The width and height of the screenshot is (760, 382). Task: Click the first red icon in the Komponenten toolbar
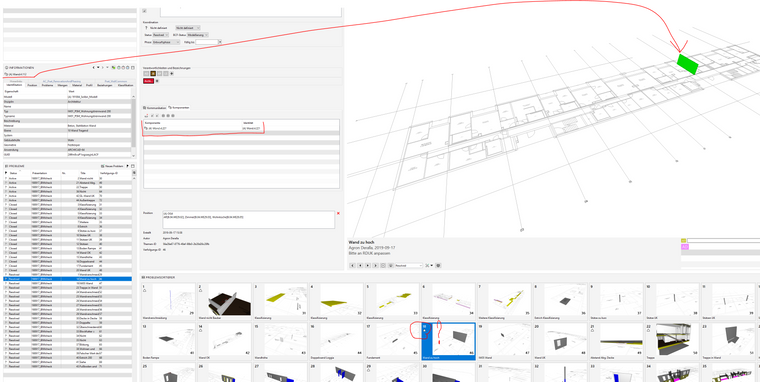(x=146, y=115)
